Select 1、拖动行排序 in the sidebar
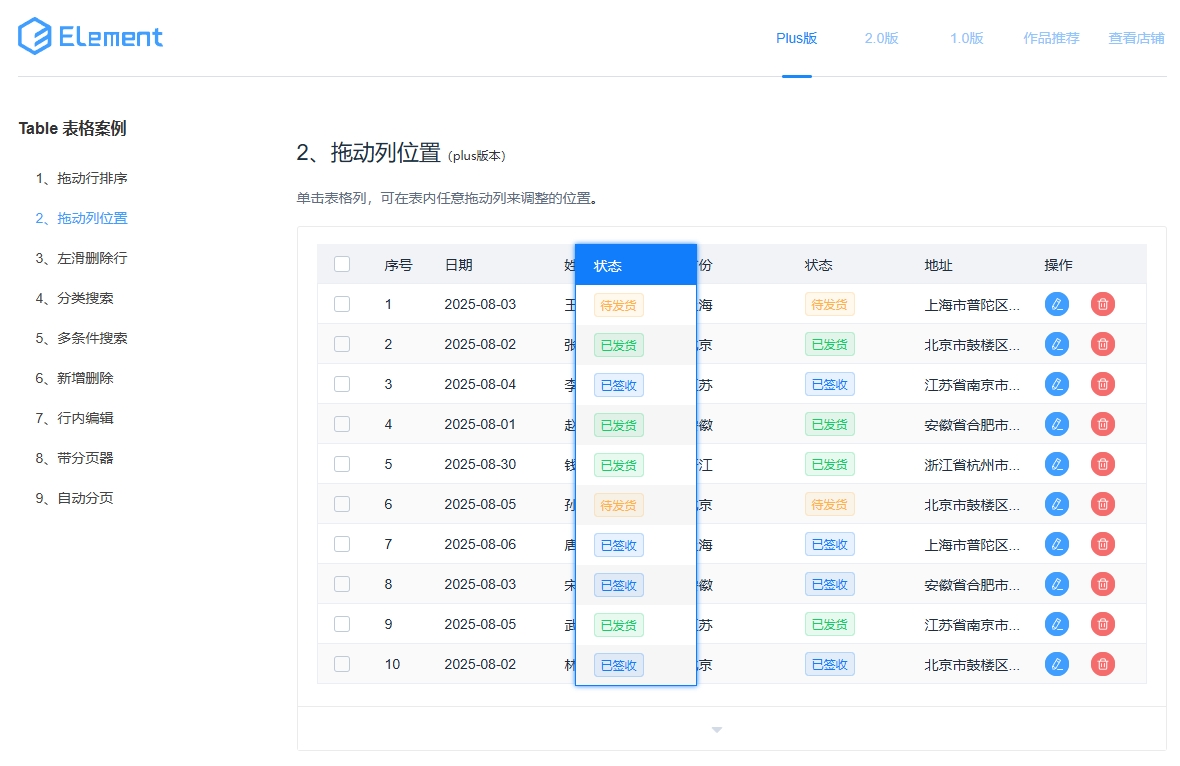 point(82,179)
